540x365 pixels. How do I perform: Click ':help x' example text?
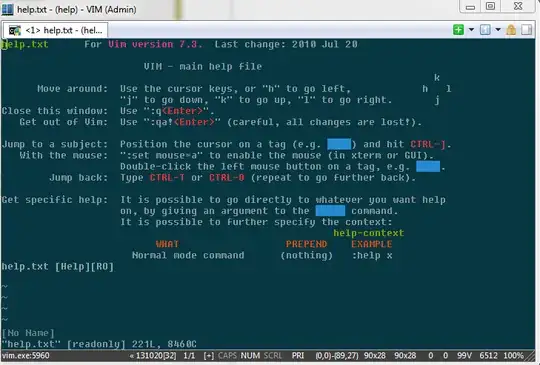tap(372, 256)
